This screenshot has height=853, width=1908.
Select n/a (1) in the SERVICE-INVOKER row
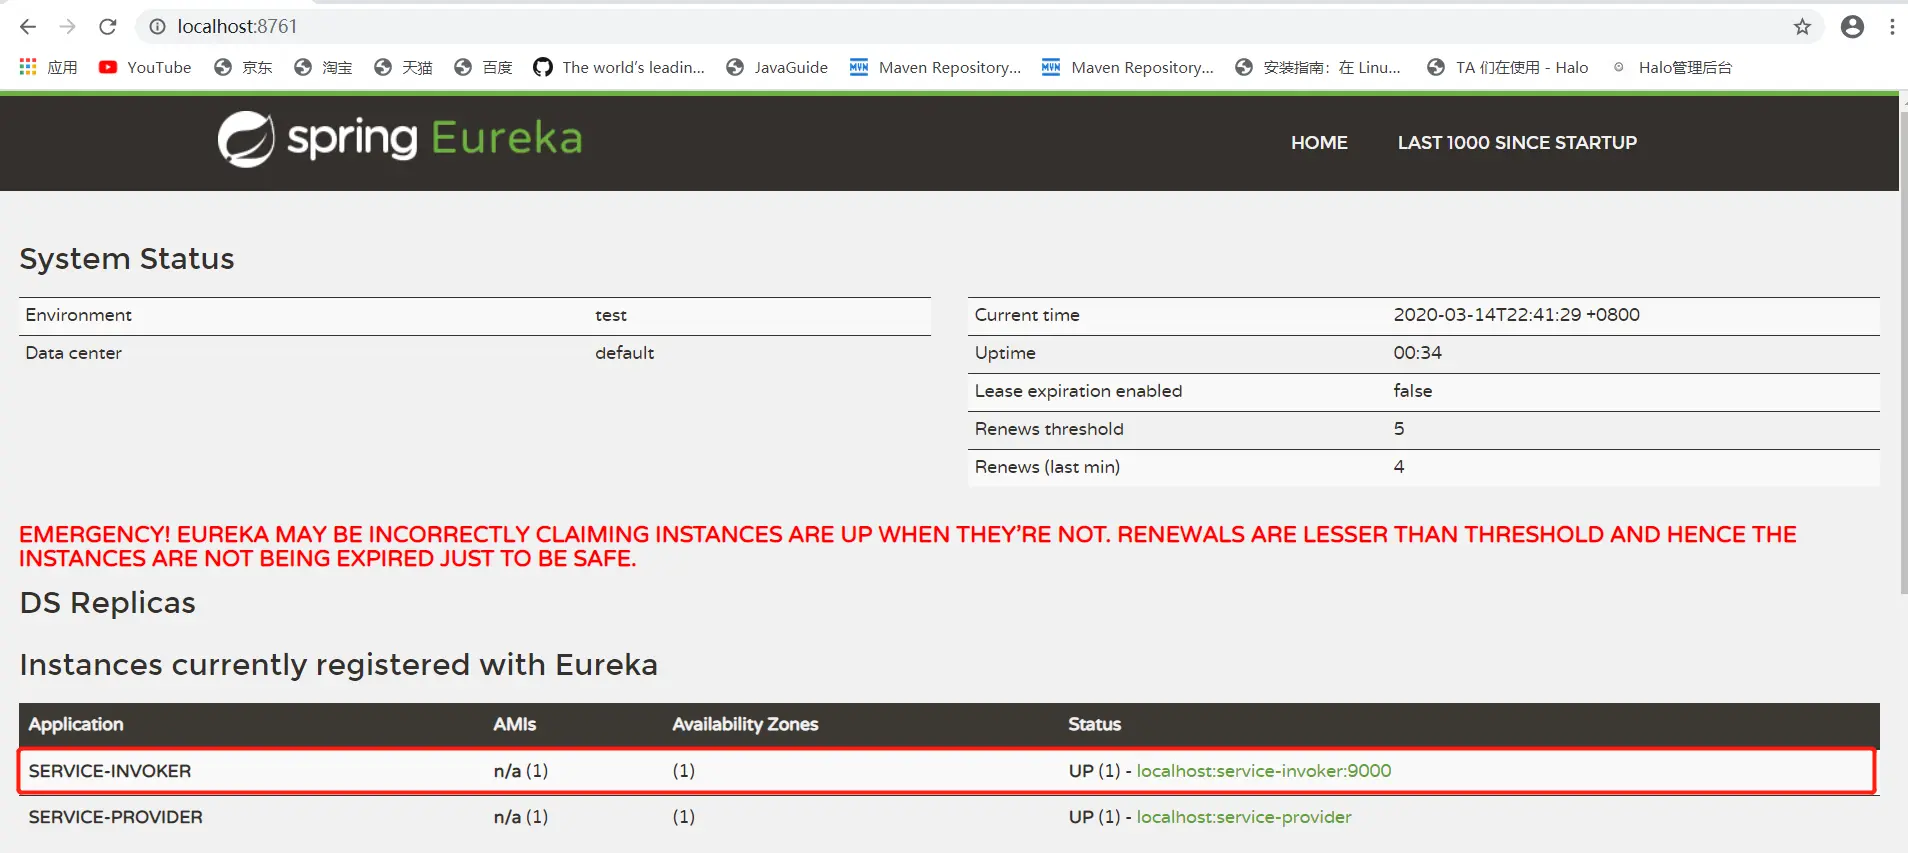click(x=521, y=771)
